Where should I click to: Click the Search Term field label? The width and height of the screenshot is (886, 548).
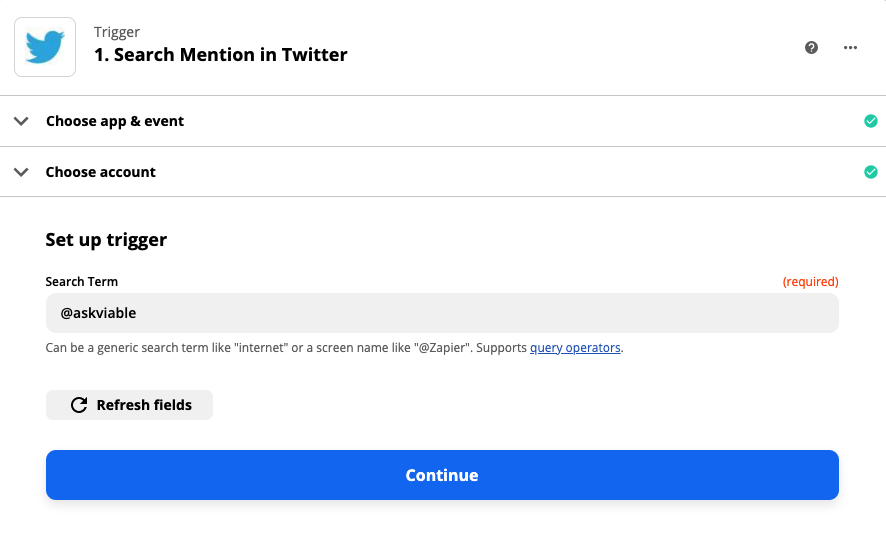point(81,281)
